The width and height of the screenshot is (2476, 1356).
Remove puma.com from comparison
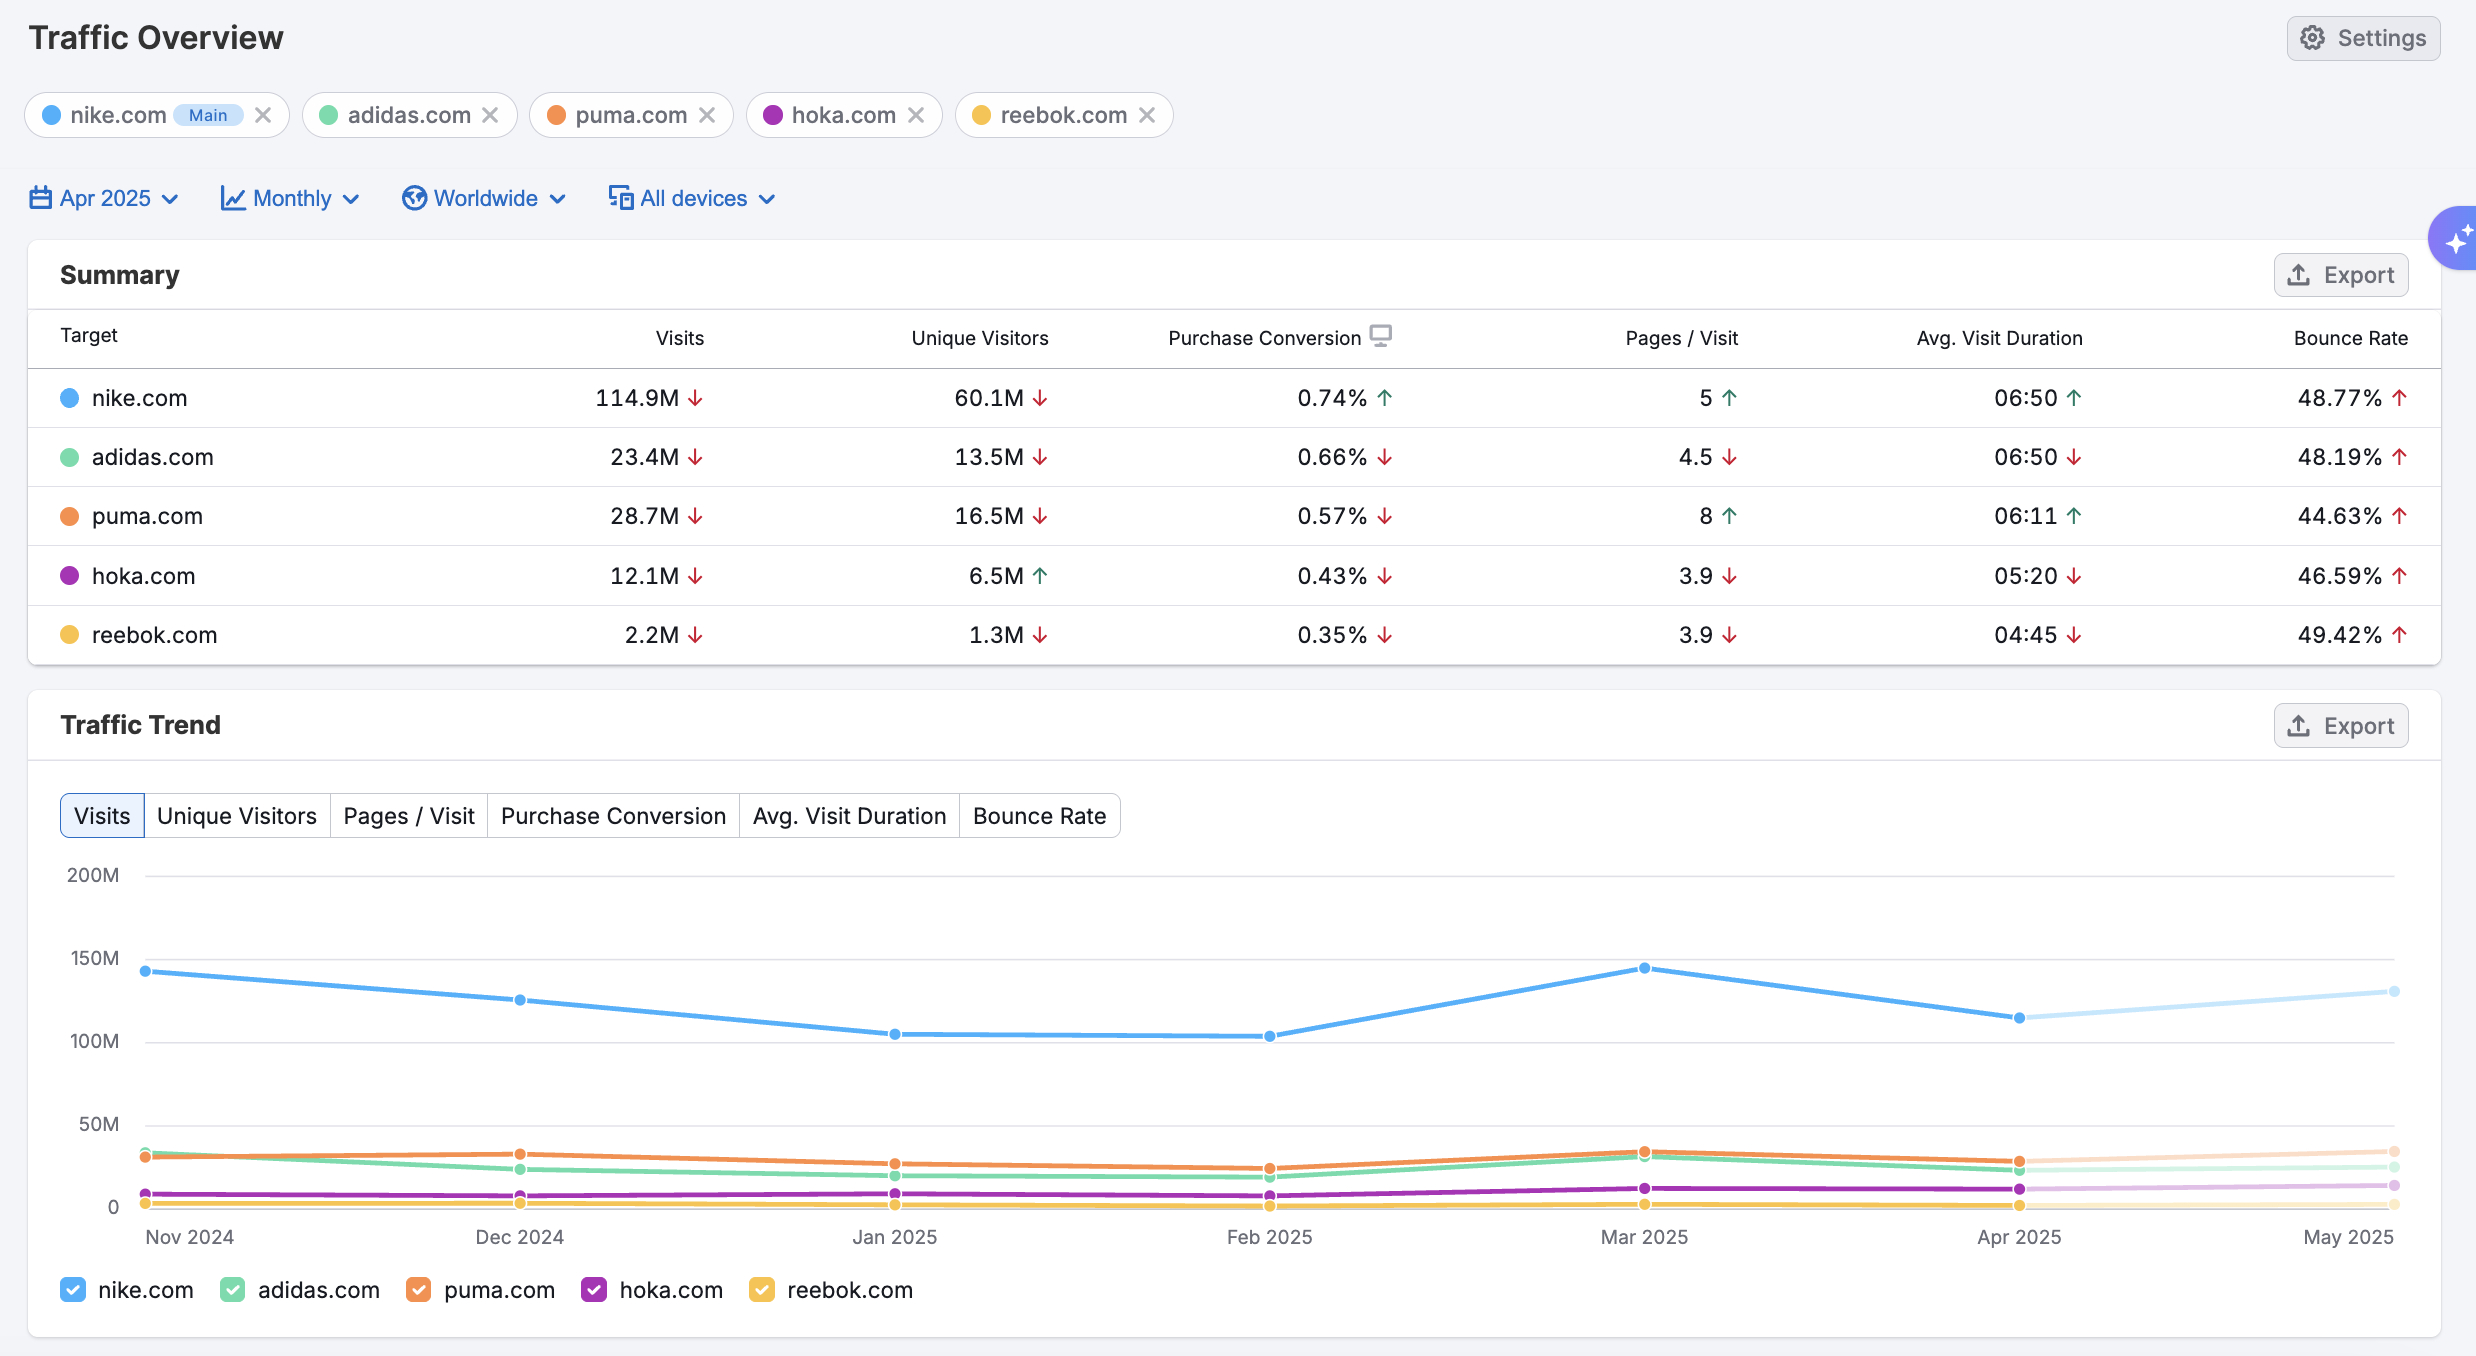click(707, 115)
